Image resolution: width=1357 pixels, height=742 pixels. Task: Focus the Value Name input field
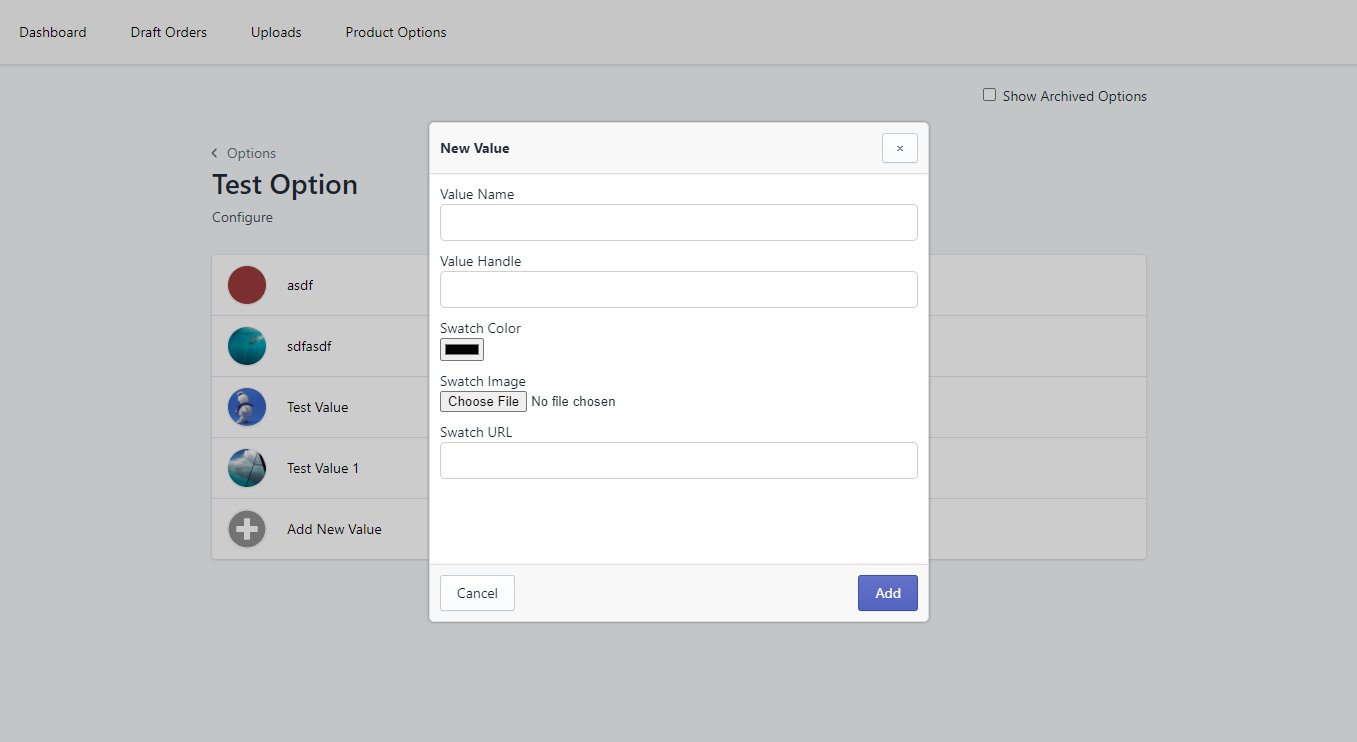pos(678,222)
